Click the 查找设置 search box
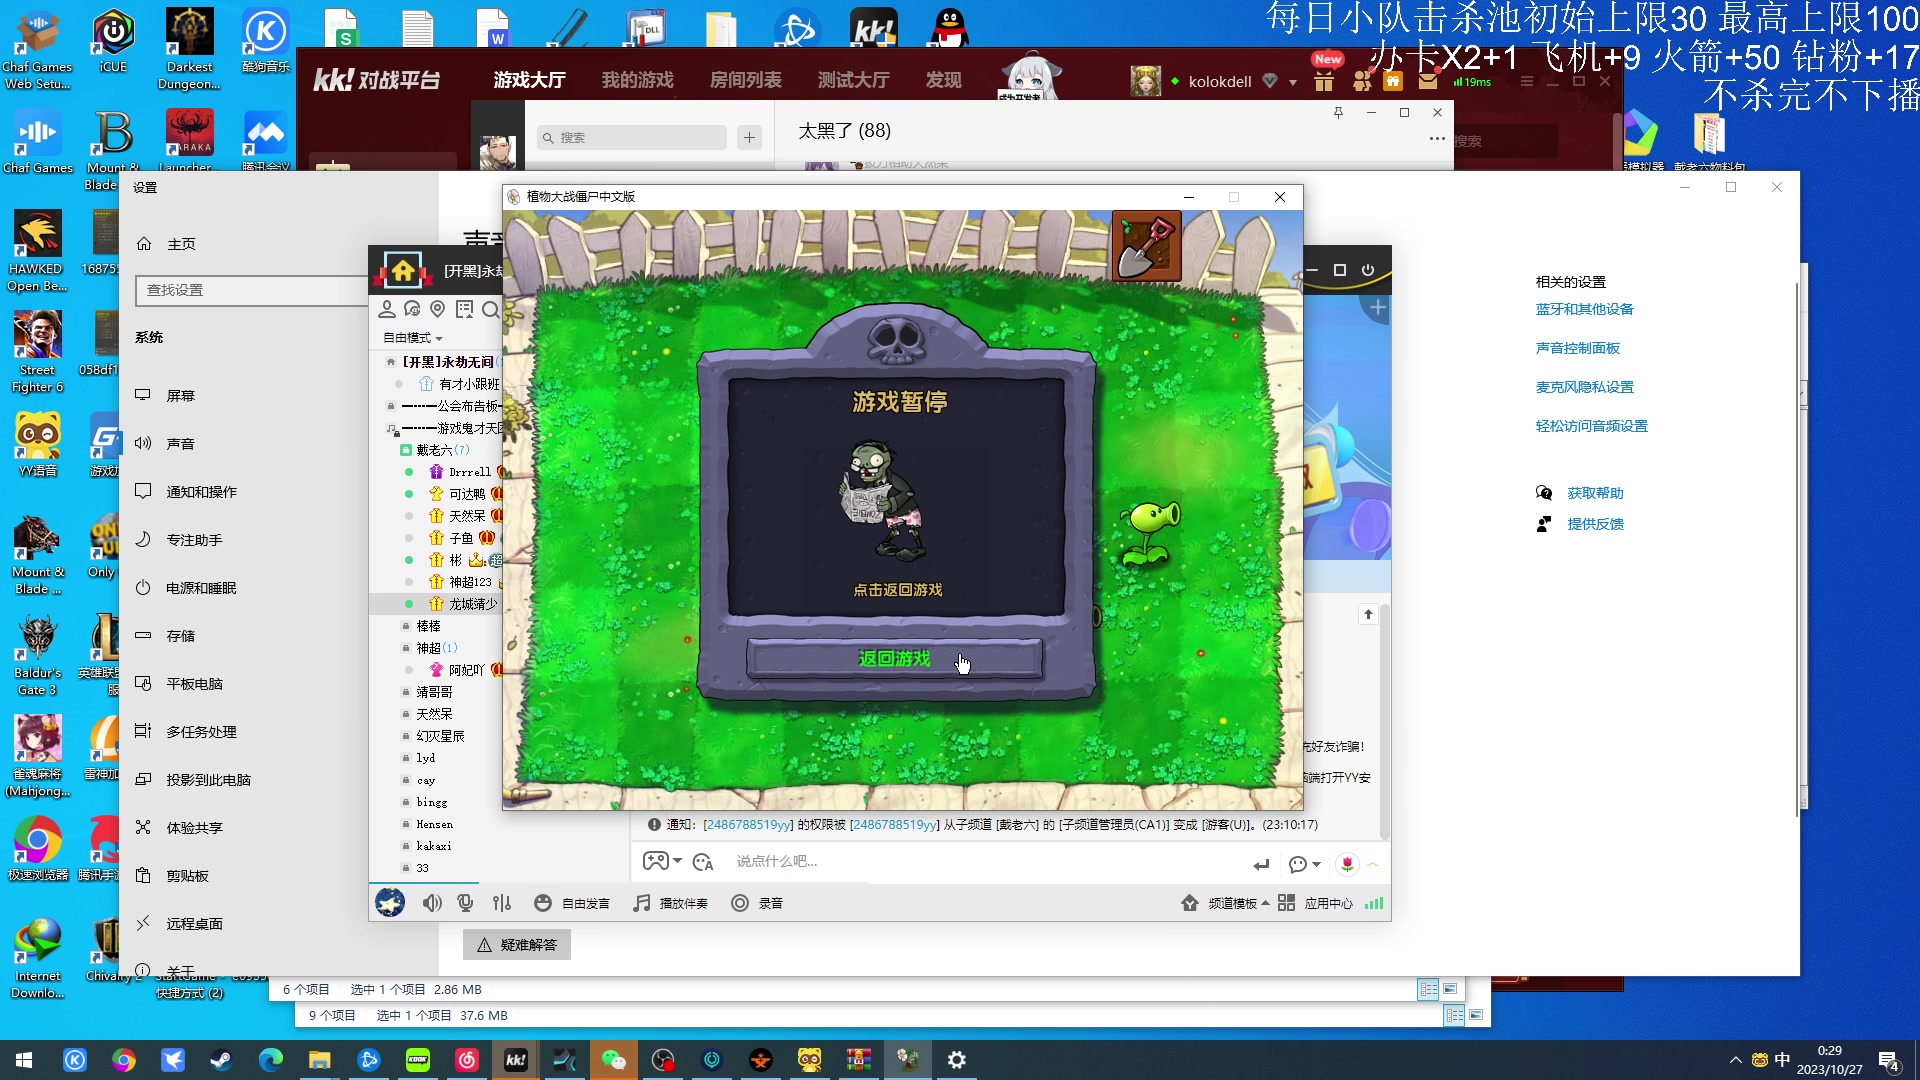Viewport: 1920px width, 1080px height. click(x=252, y=290)
